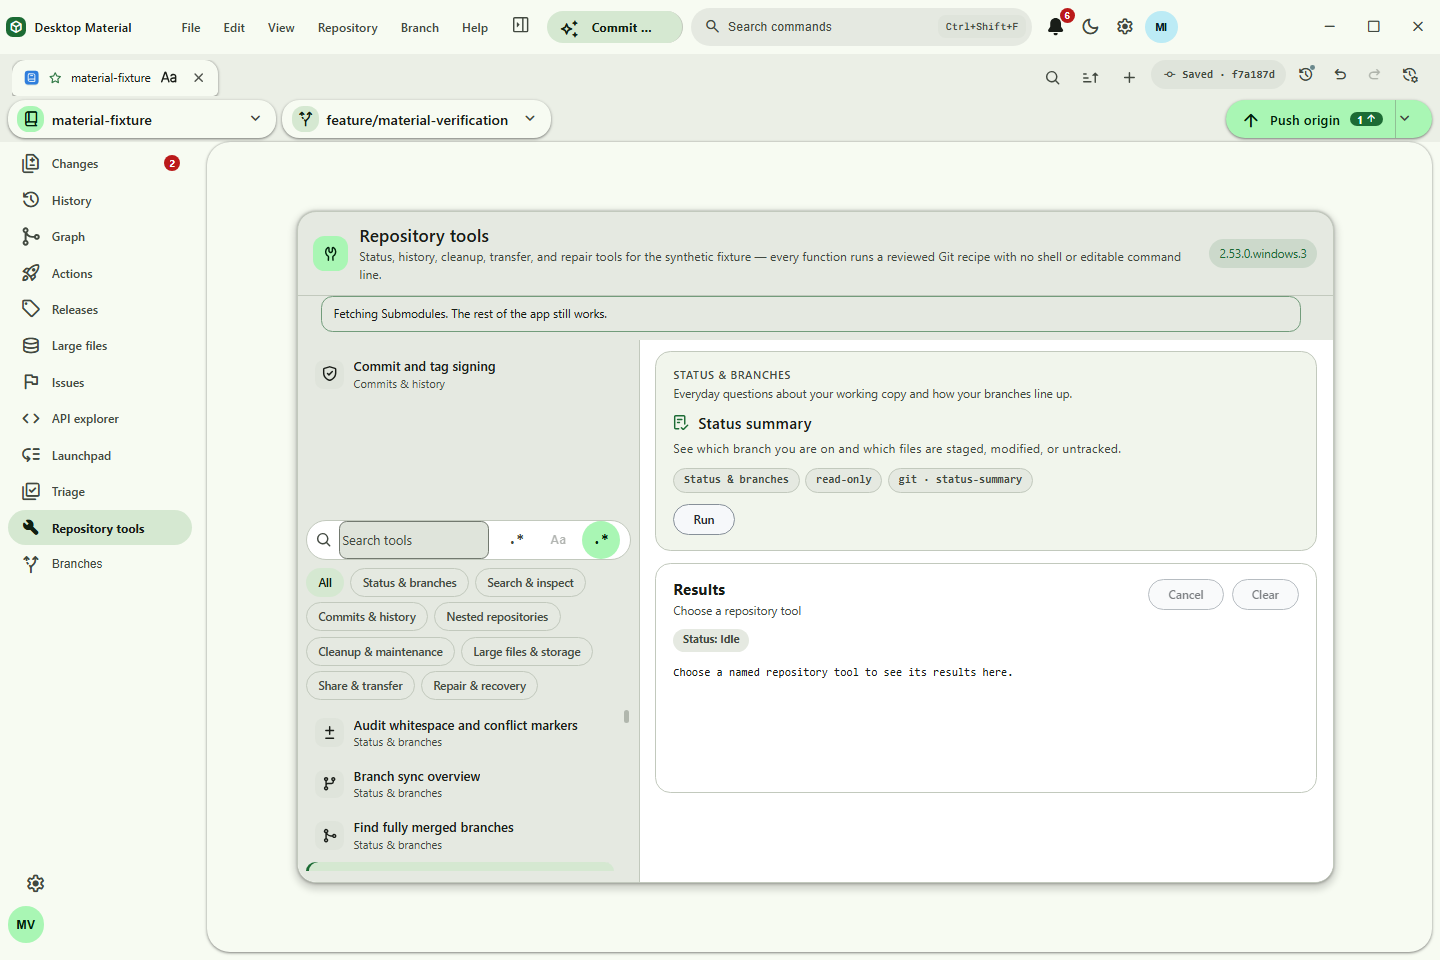
Task: Open the View menu
Action: [281, 28]
